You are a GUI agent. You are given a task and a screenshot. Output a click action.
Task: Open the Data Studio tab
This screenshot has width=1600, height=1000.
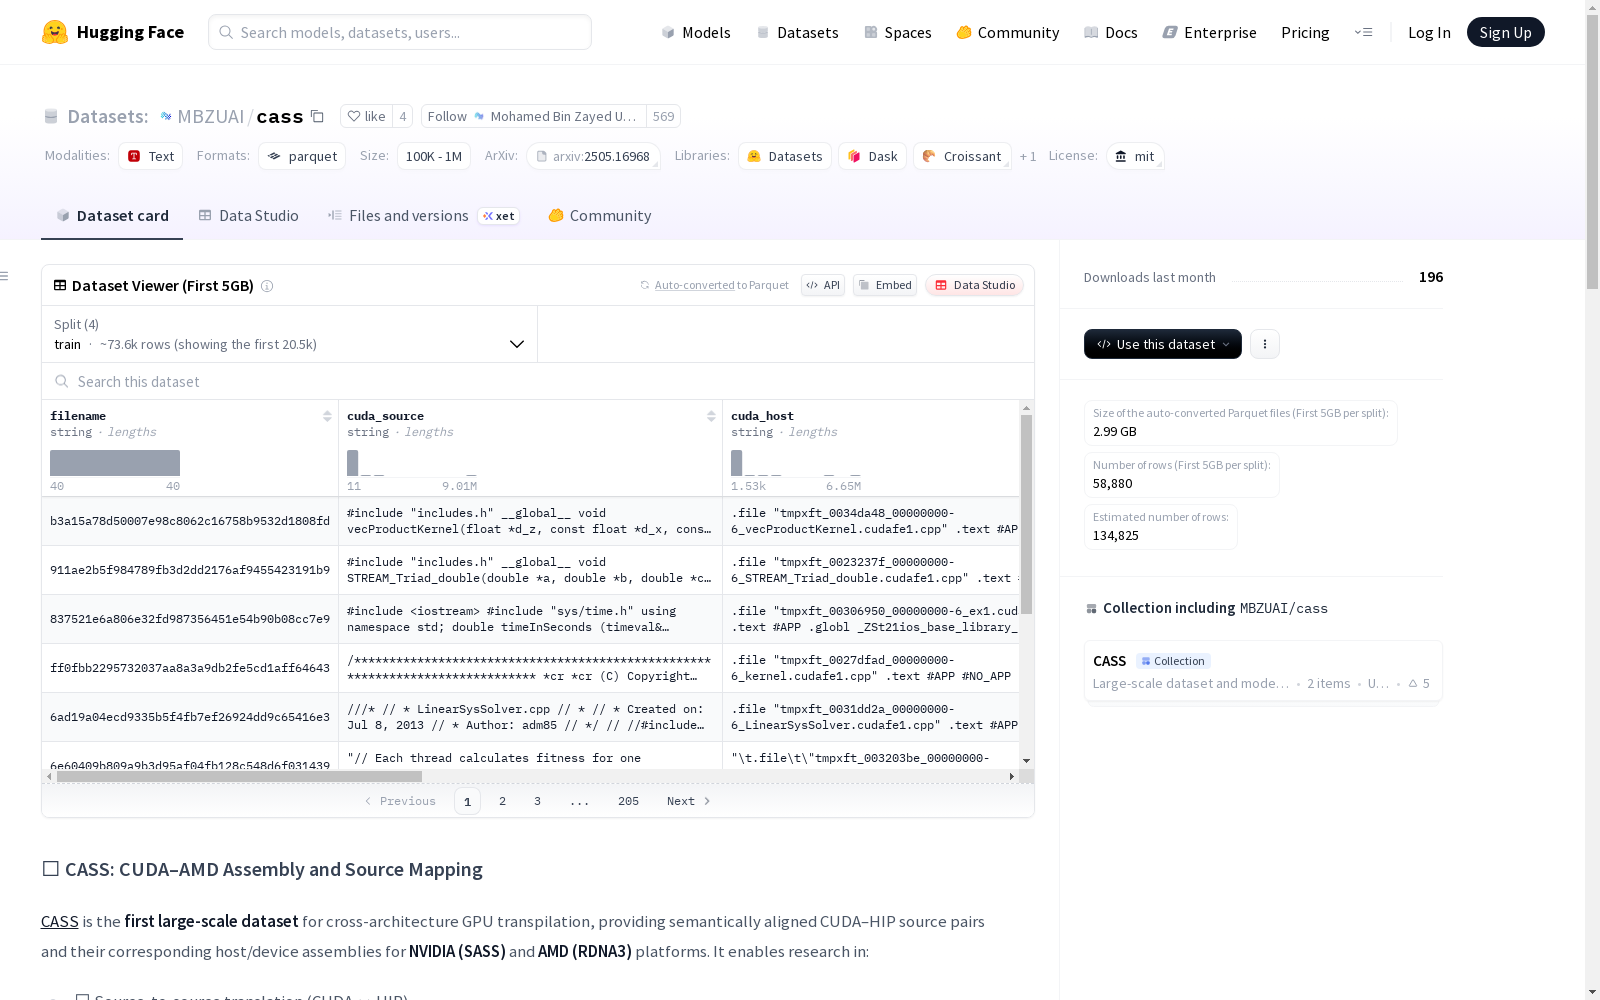click(x=249, y=216)
